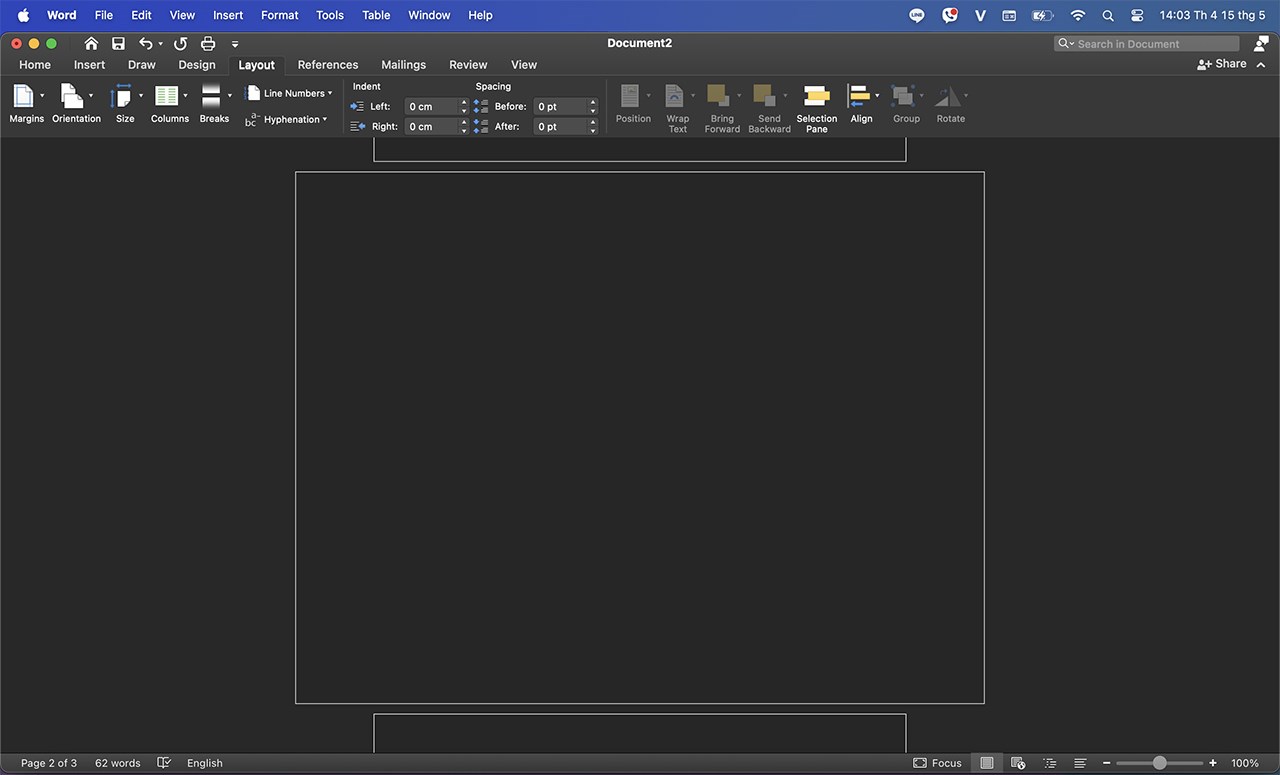The width and height of the screenshot is (1280, 775).
Task: Click the Indent Left field
Action: [431, 106]
